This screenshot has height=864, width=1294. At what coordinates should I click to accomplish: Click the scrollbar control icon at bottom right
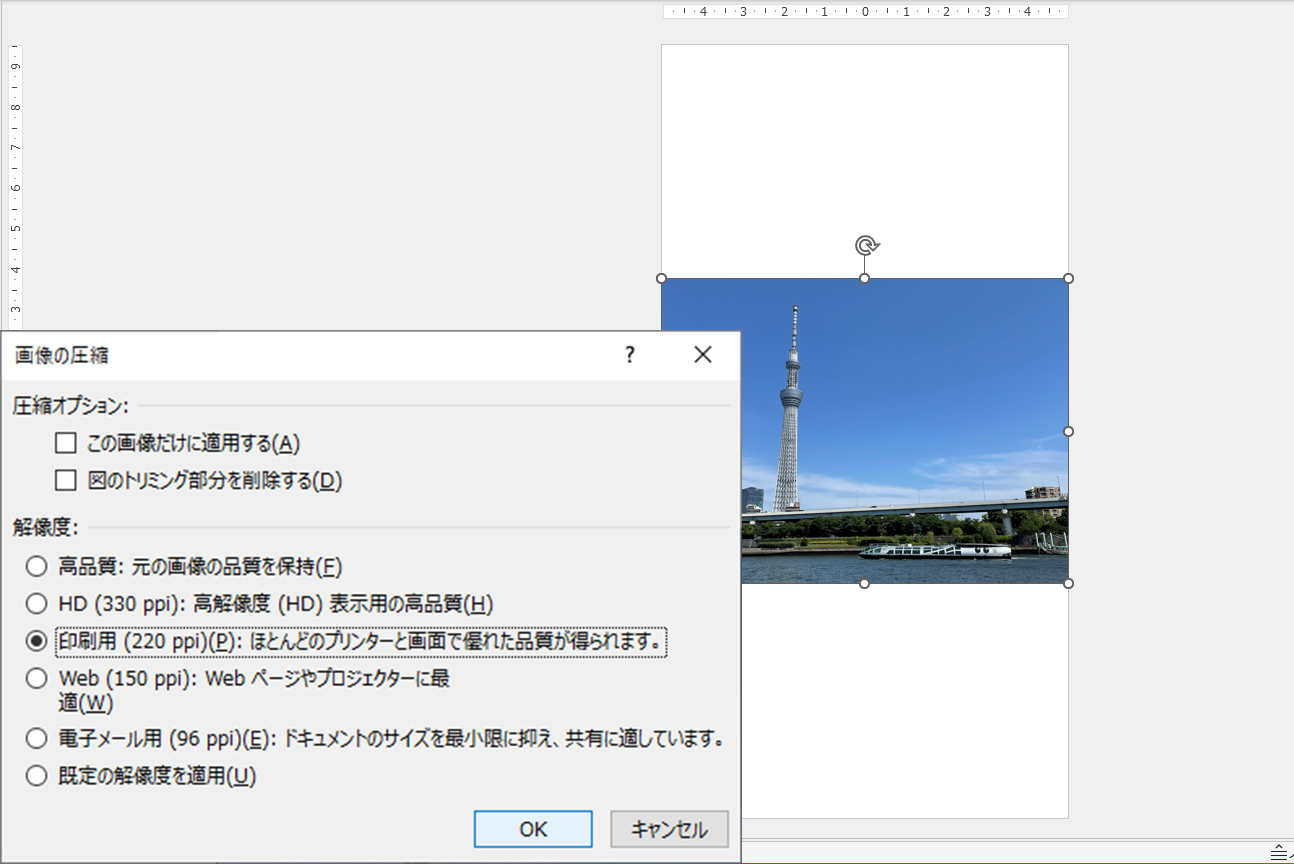click(x=1281, y=852)
